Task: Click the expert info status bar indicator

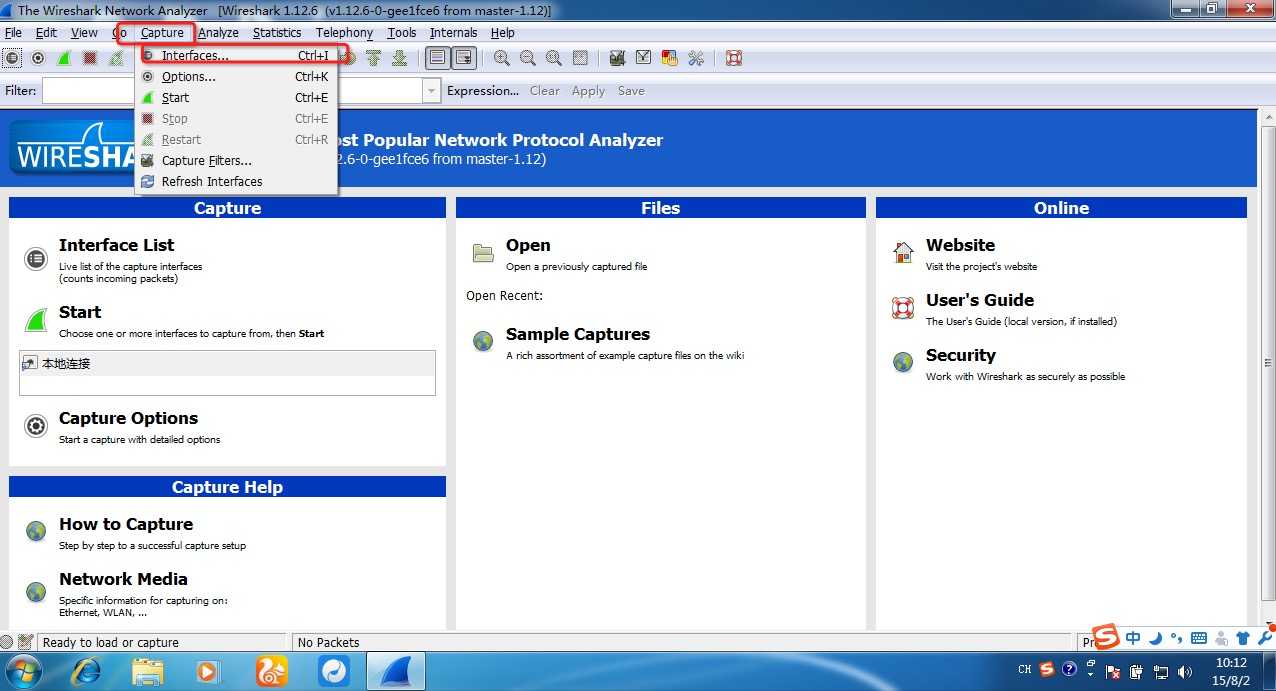Action: pyautogui.click(x=7, y=642)
